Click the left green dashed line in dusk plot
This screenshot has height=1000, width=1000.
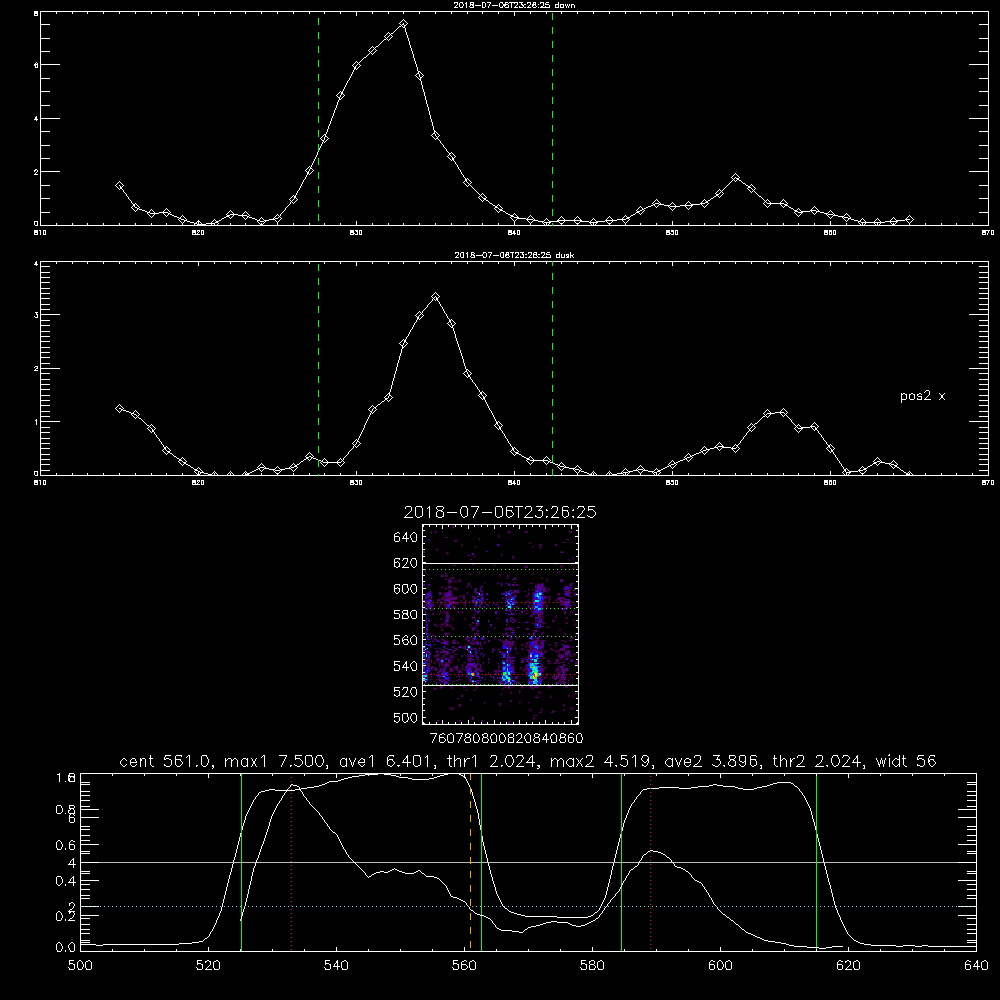318,368
